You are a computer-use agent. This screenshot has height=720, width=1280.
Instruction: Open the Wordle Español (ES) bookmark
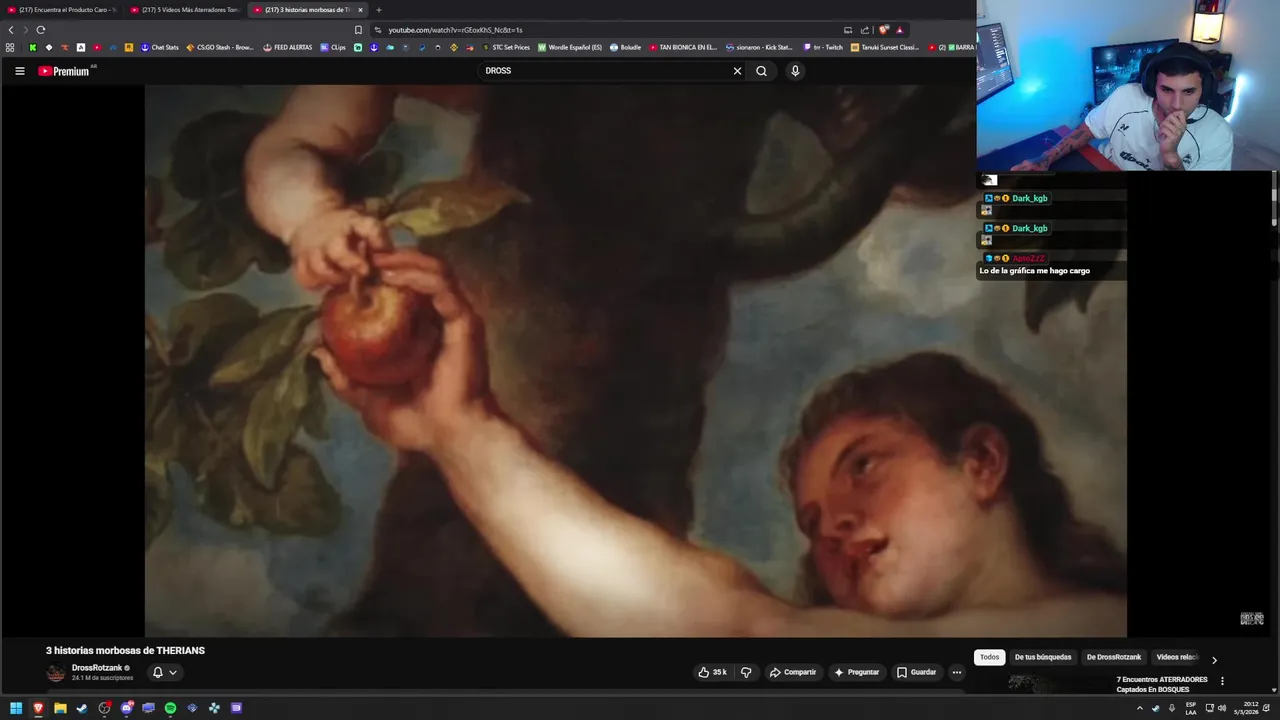(x=570, y=47)
